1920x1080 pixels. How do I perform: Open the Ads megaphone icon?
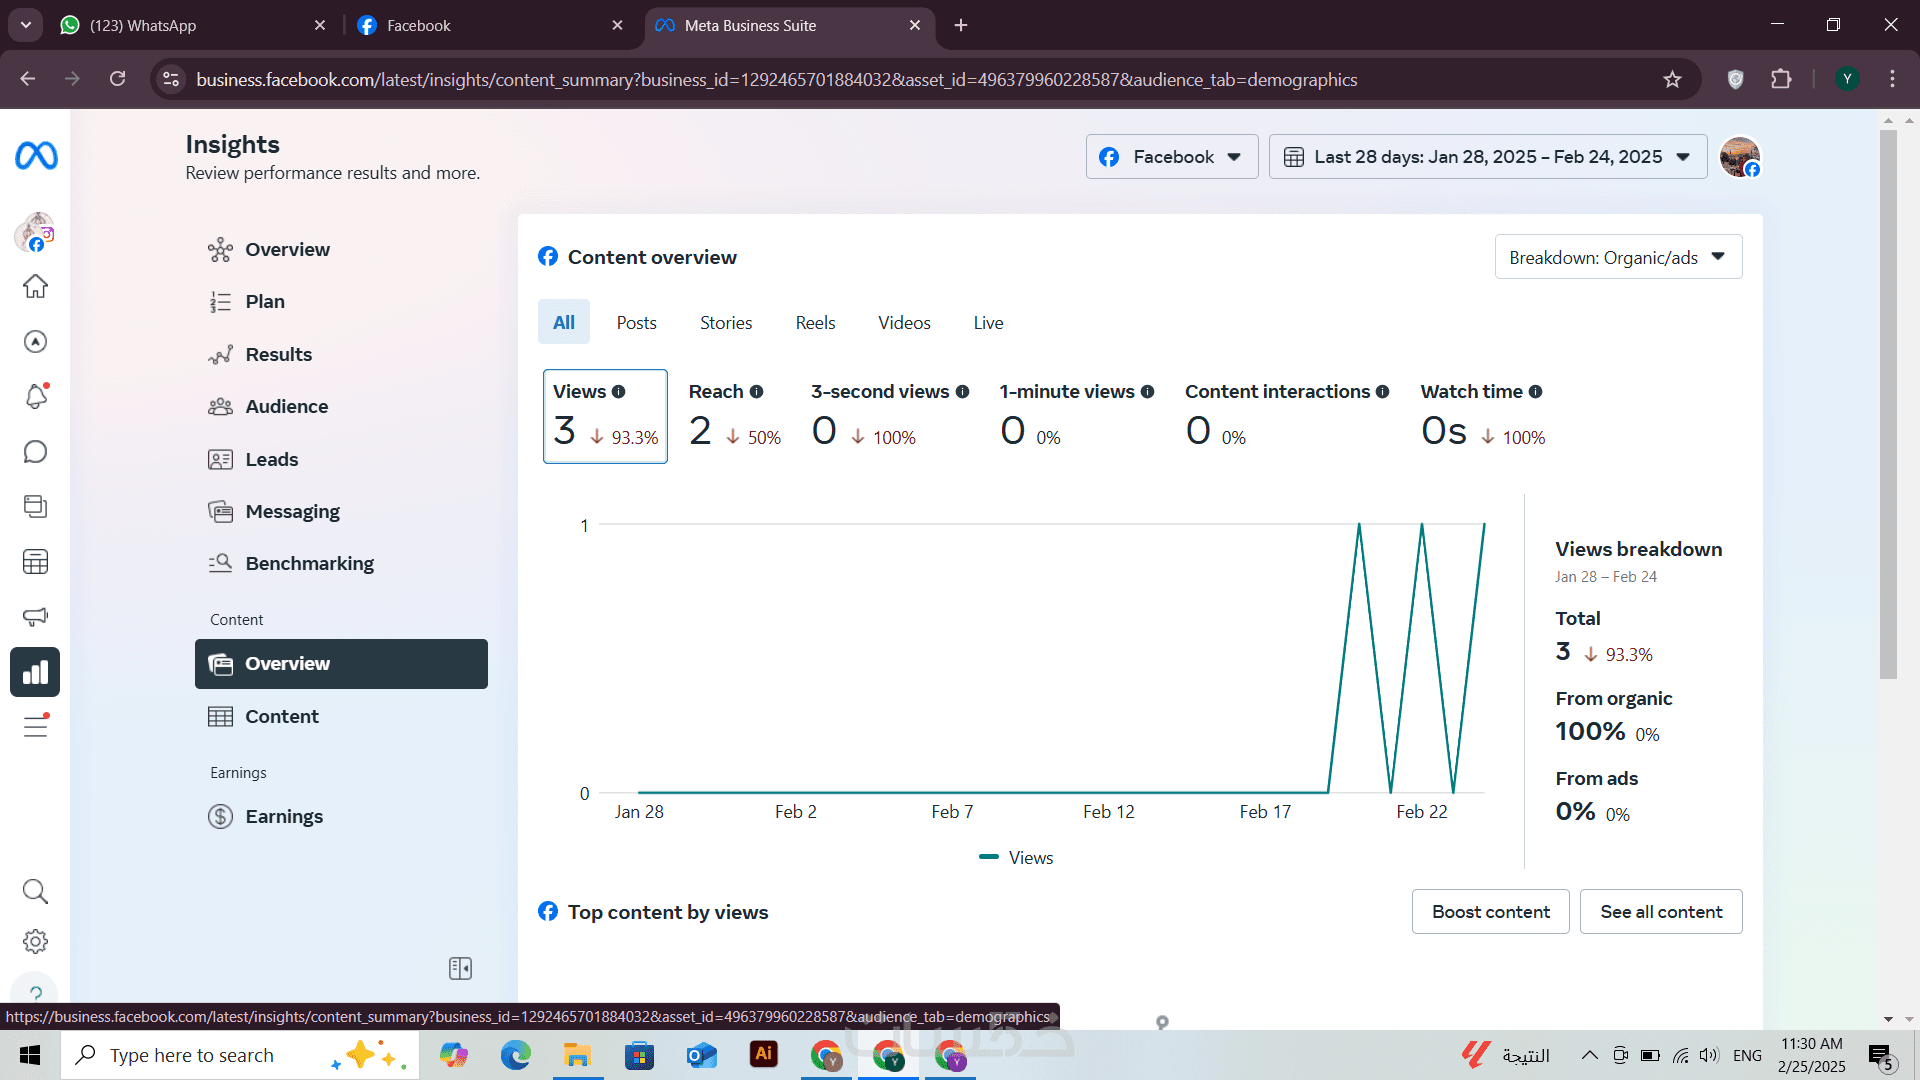[x=35, y=616]
